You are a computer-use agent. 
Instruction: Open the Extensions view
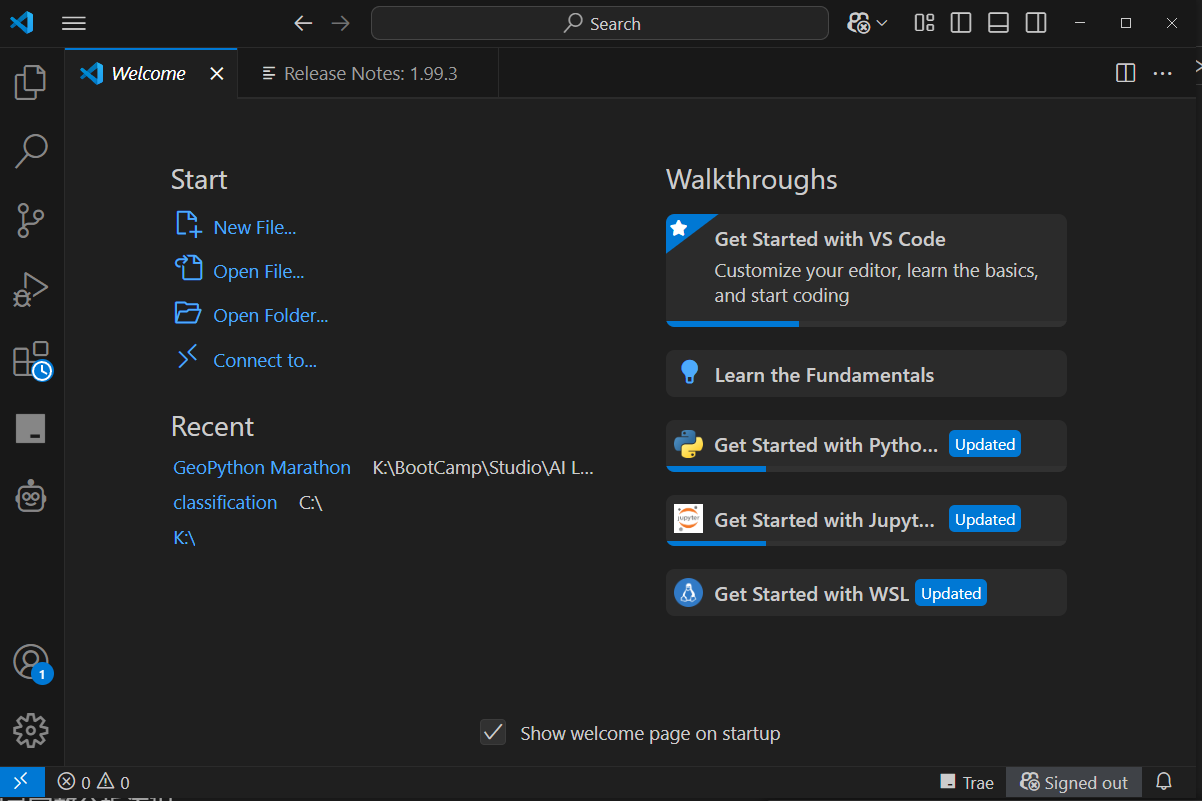(x=31, y=360)
